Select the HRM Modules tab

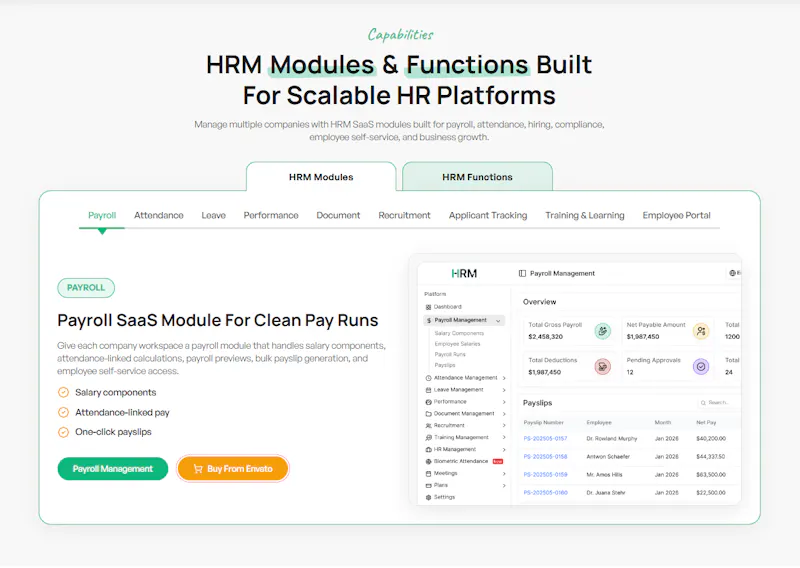click(x=321, y=177)
